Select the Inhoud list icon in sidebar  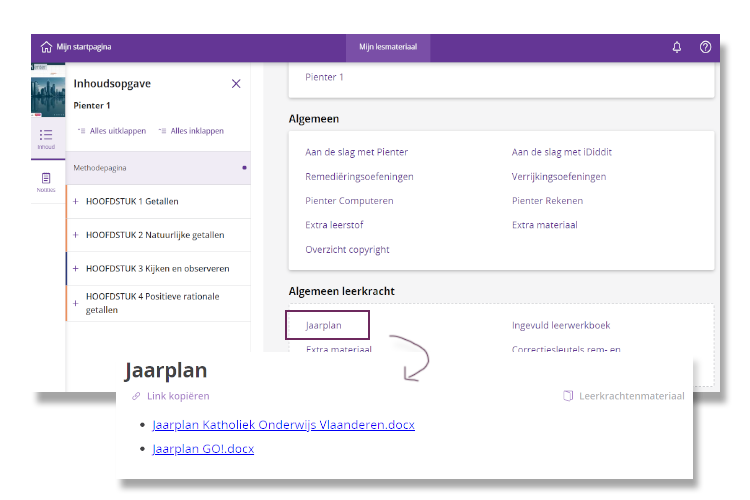pyautogui.click(x=46, y=134)
